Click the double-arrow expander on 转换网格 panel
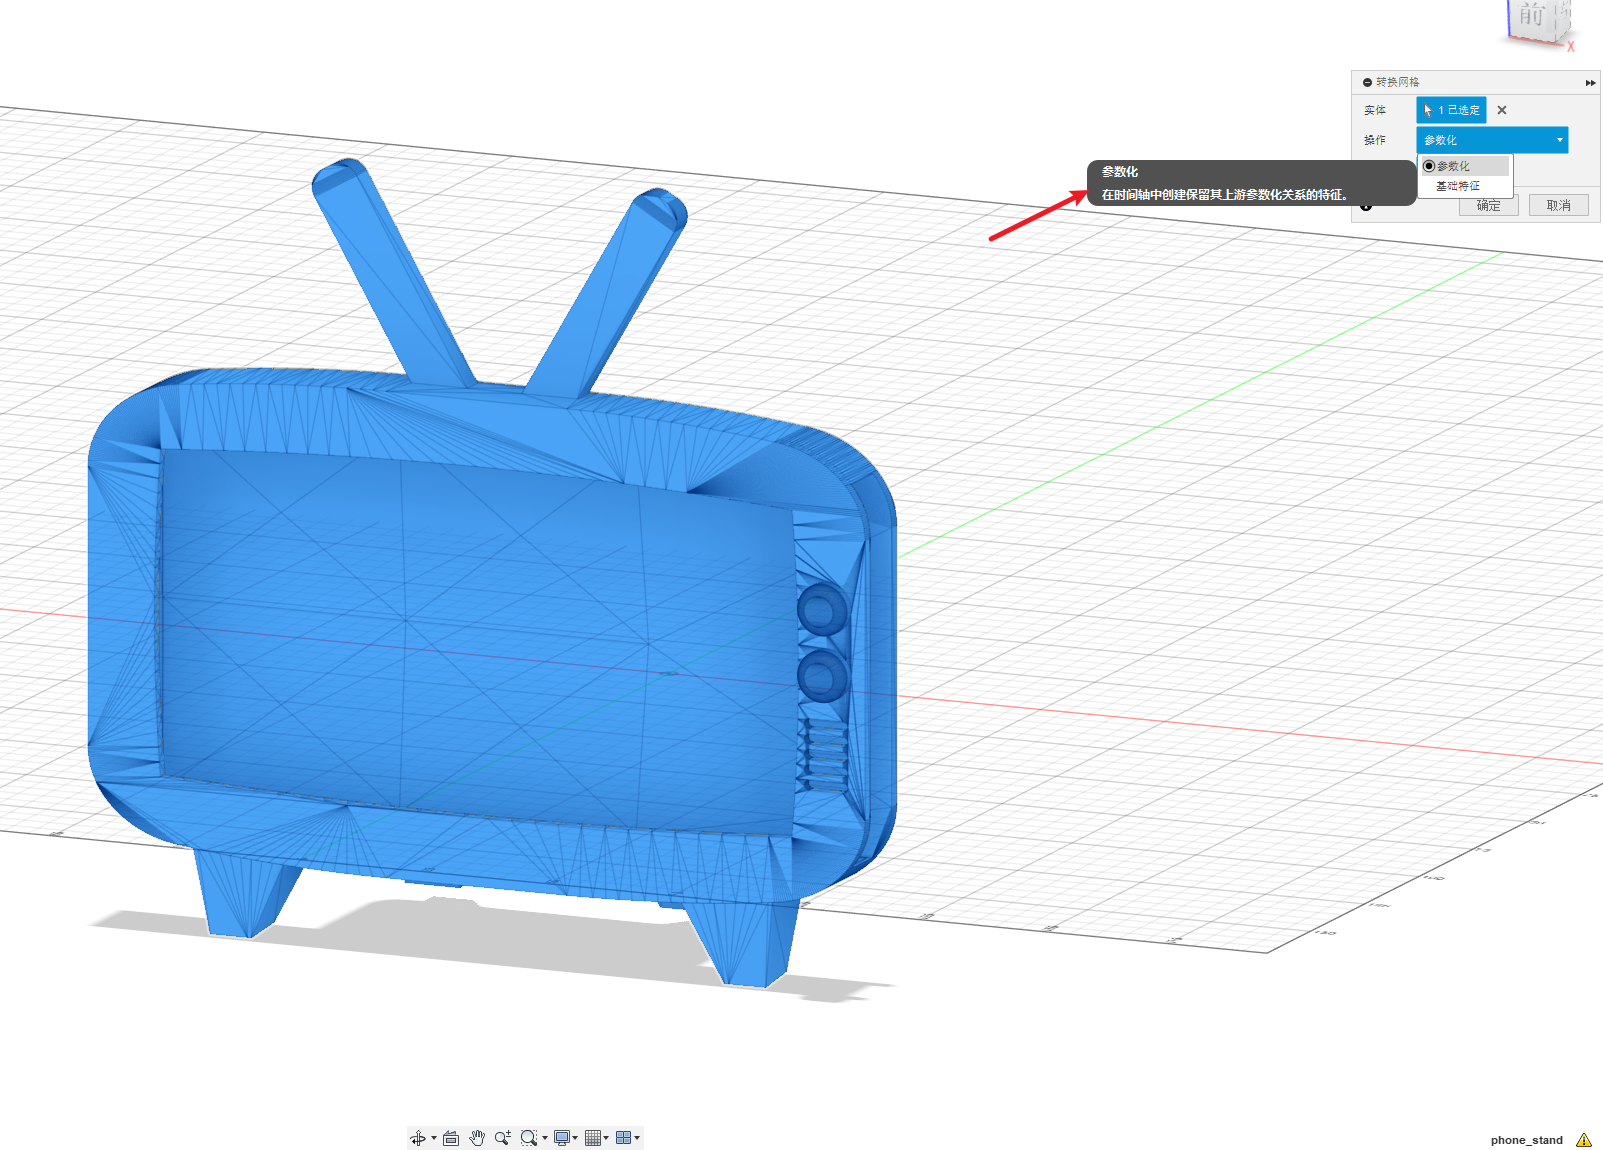1603x1150 pixels. pyautogui.click(x=1590, y=82)
